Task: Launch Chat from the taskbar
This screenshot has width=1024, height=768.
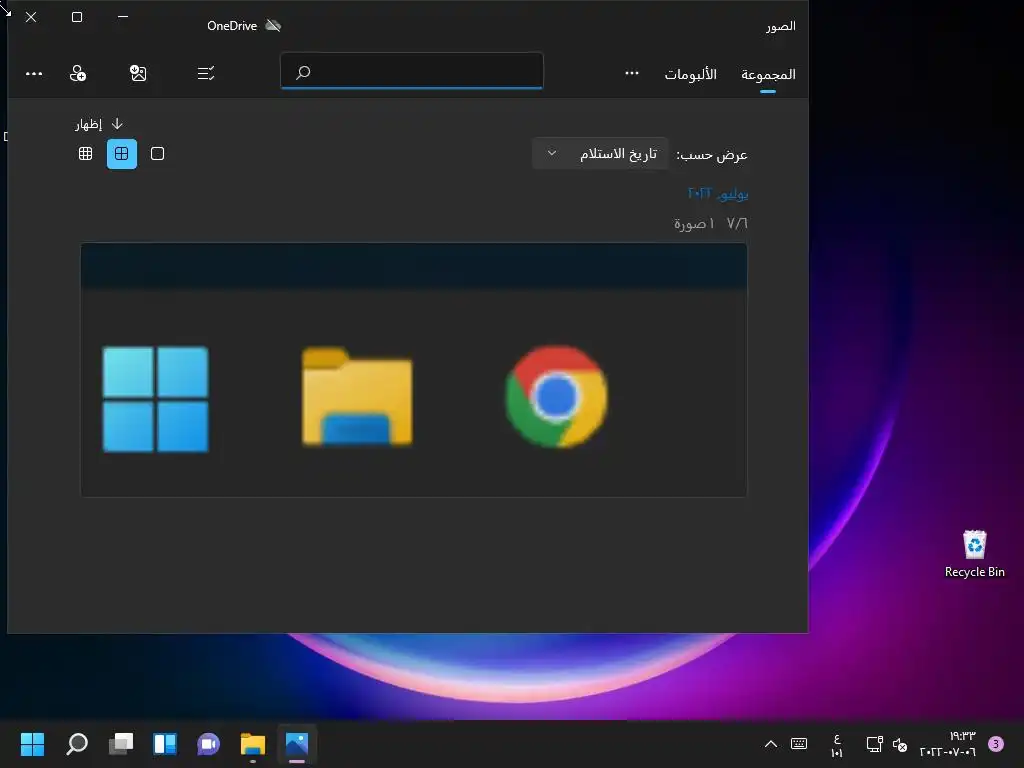Action: point(208,744)
